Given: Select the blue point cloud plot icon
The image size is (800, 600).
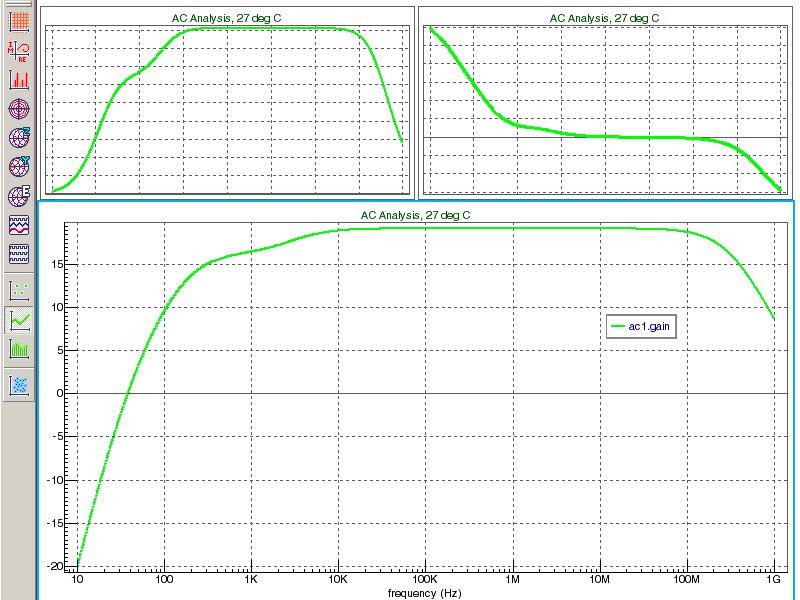Looking at the screenshot, I should 19,385.
